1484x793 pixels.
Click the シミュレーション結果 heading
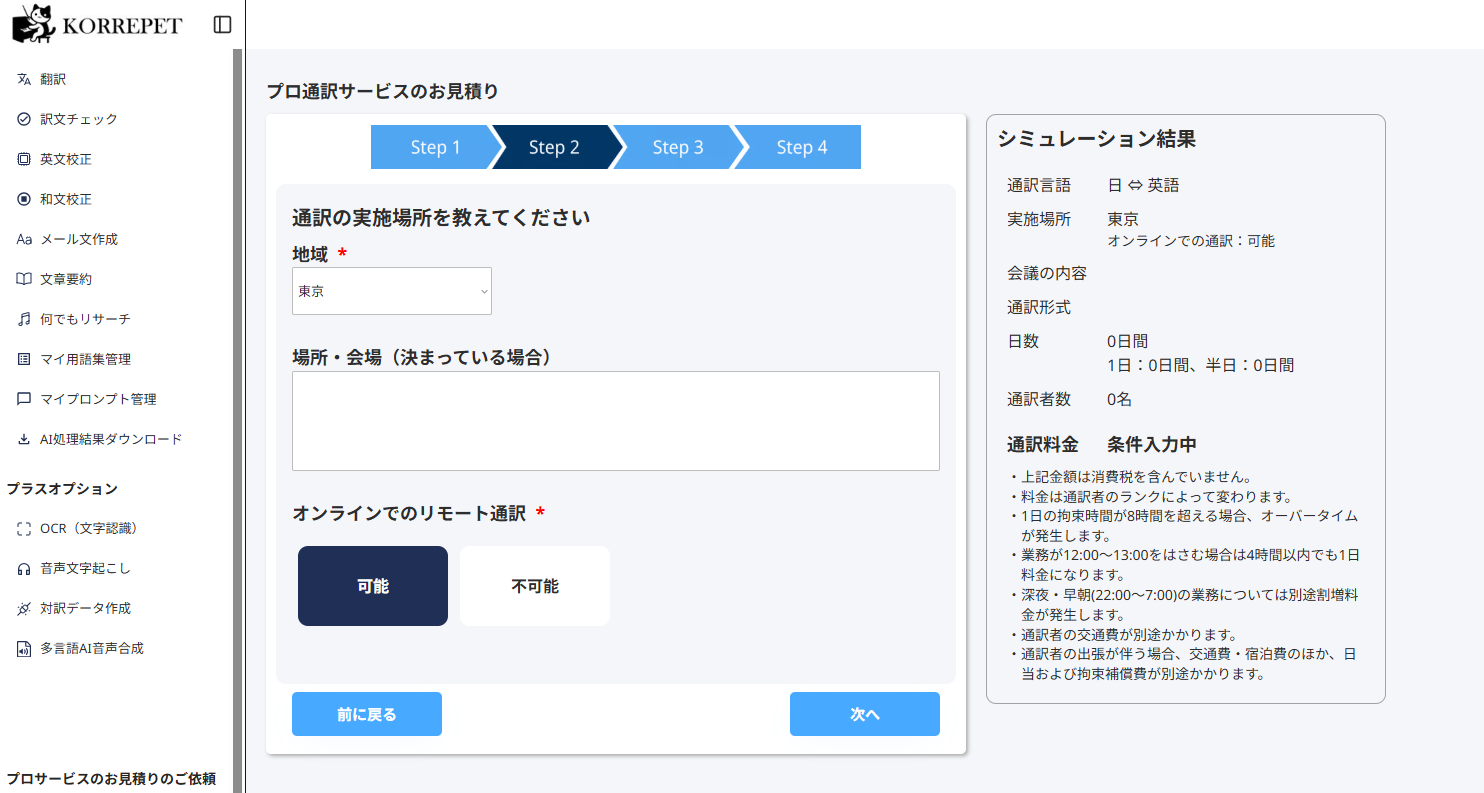[x=1096, y=139]
